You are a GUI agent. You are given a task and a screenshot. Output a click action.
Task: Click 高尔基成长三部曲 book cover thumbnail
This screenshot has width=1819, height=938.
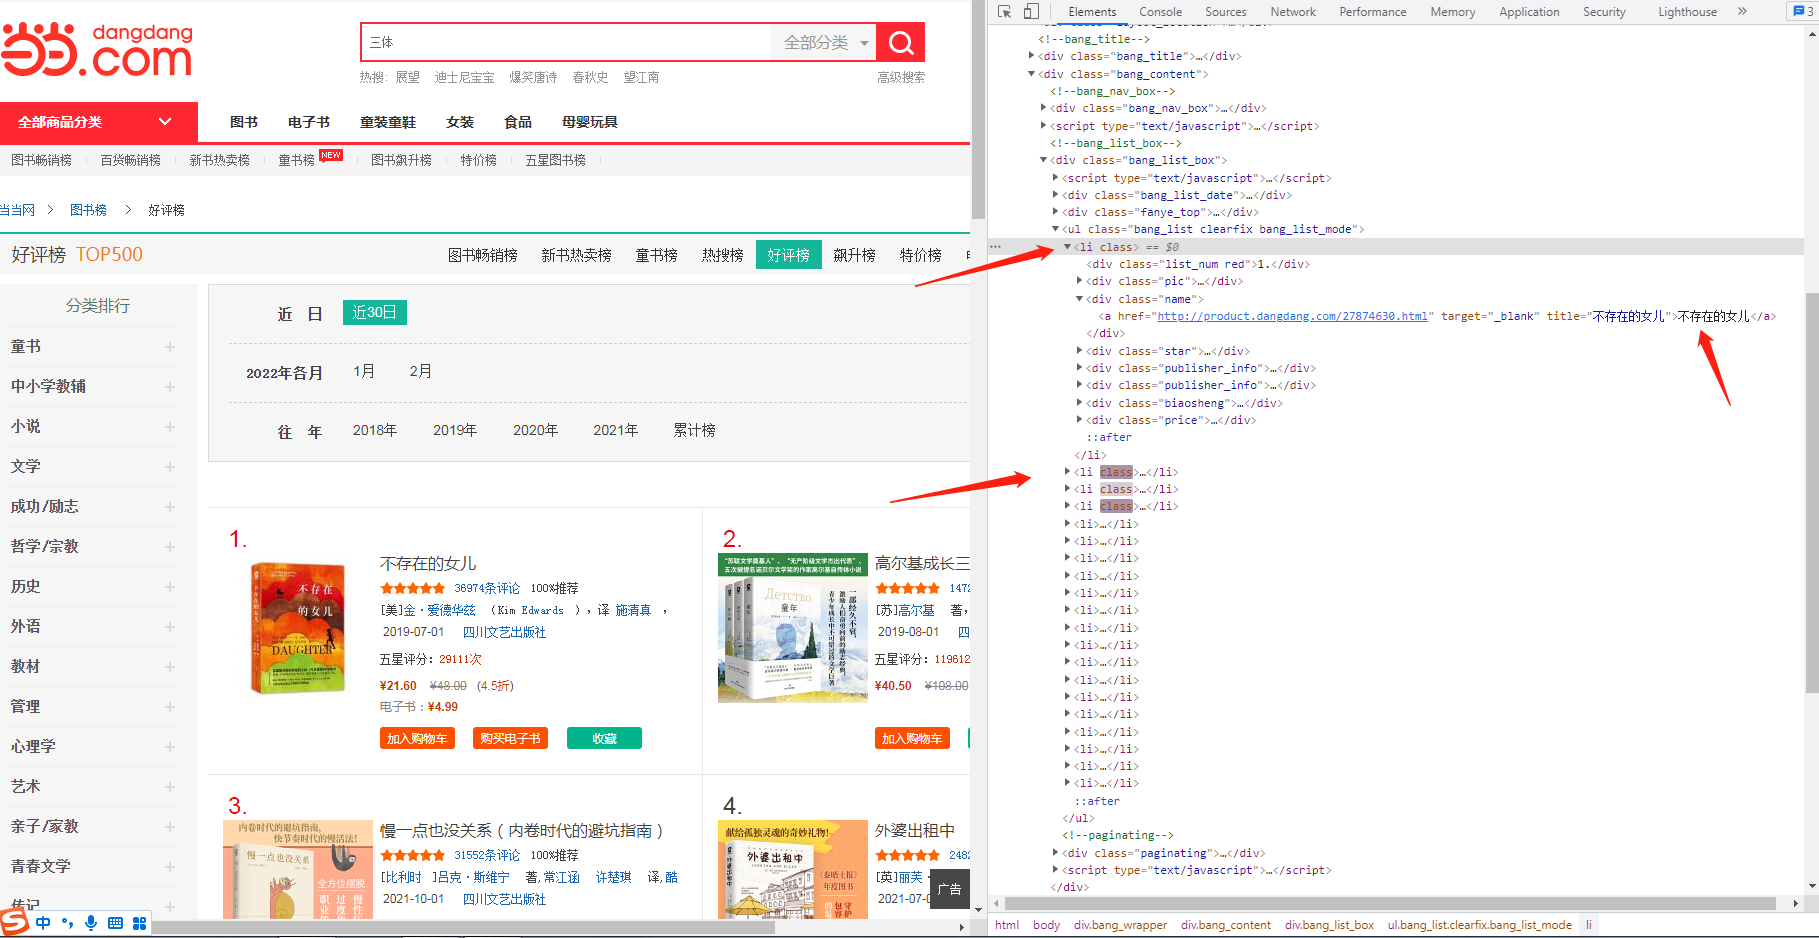[793, 628]
